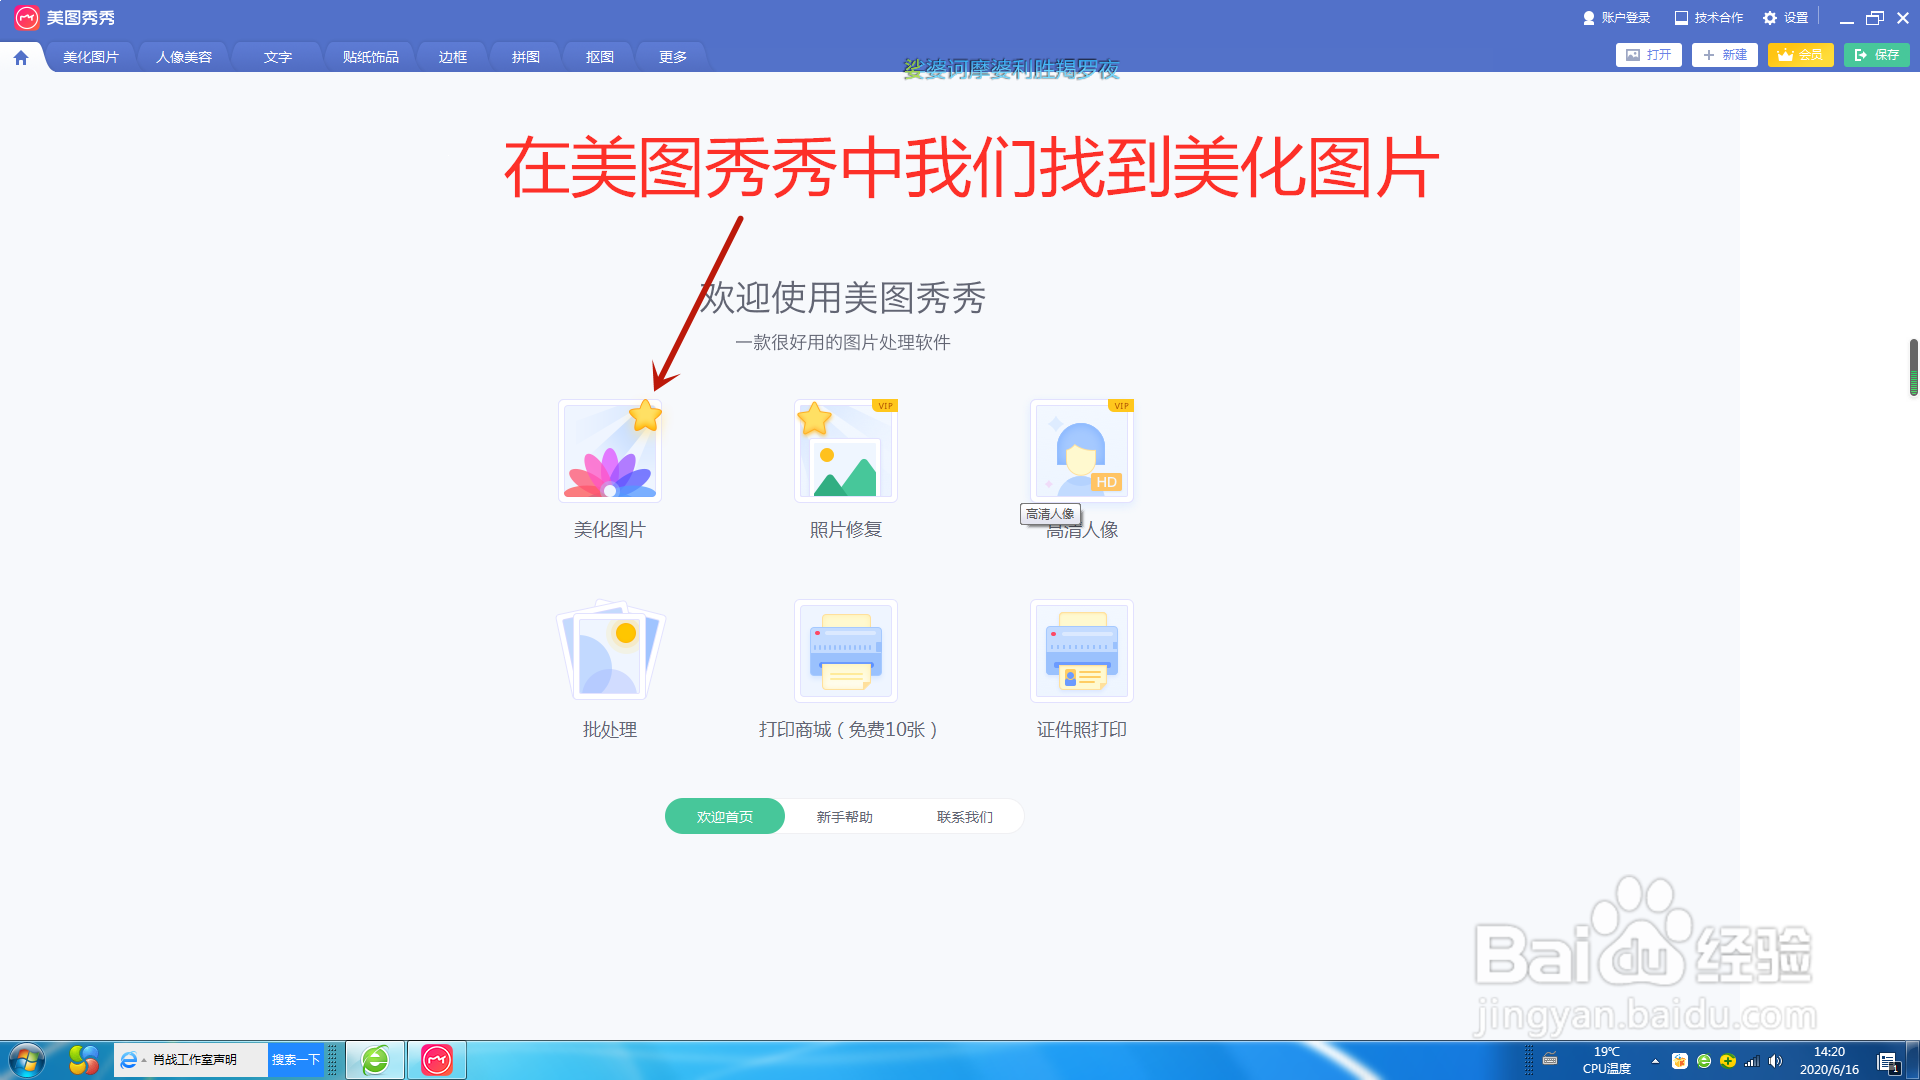Screen dimensions: 1920x1080
Task: Open the 证件照打印 ID photo print icon
Action: click(x=1081, y=651)
